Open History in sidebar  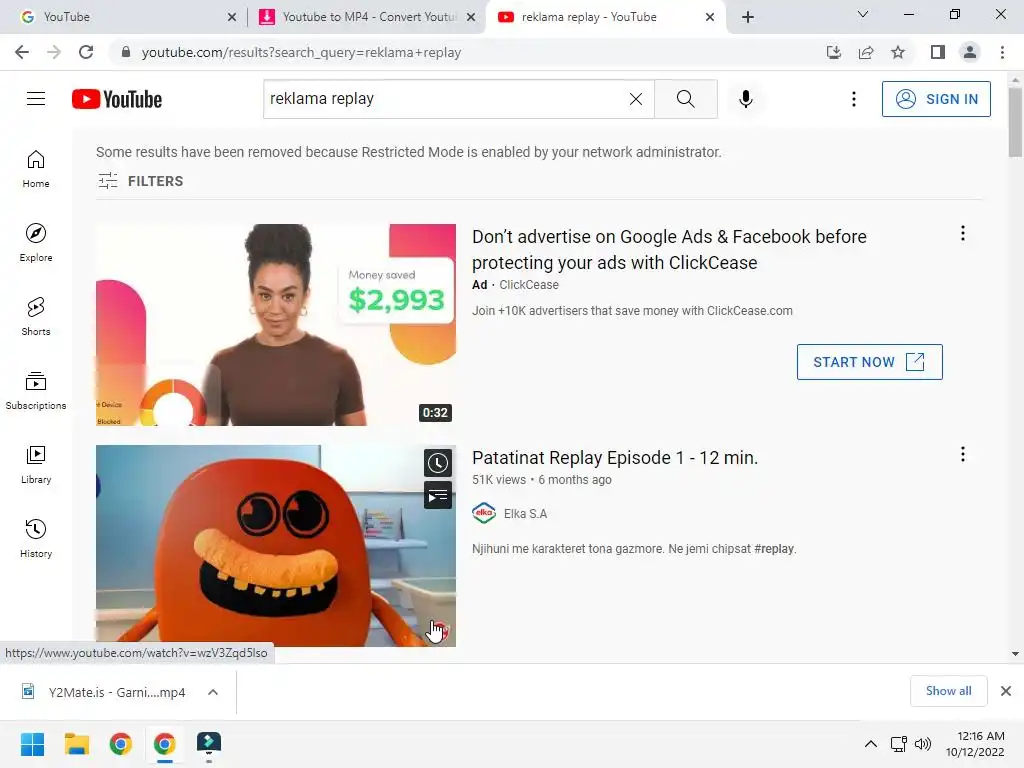[x=36, y=538]
